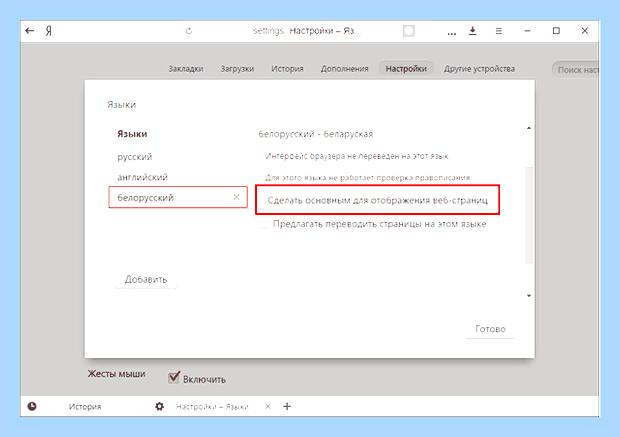Image resolution: width=620 pixels, height=437 pixels.
Task: Open the Другие устройства tab
Action: [x=479, y=68]
